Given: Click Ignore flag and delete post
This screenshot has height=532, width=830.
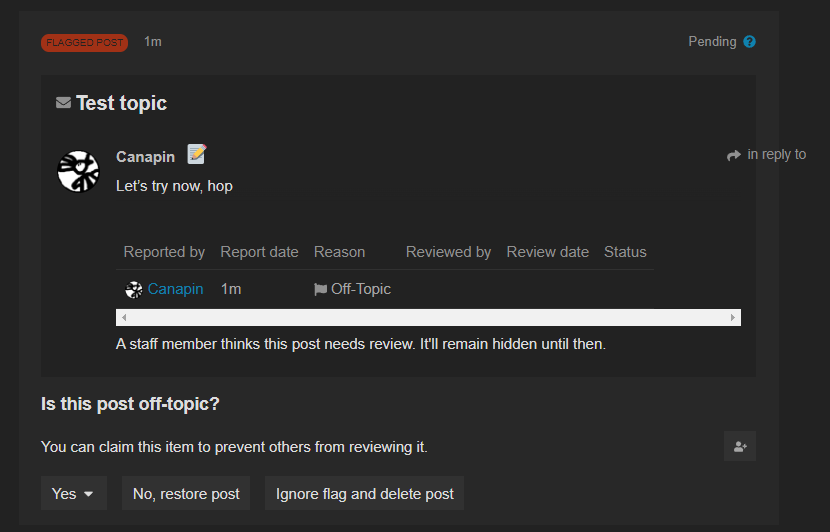Looking at the screenshot, I should click(x=364, y=493).
